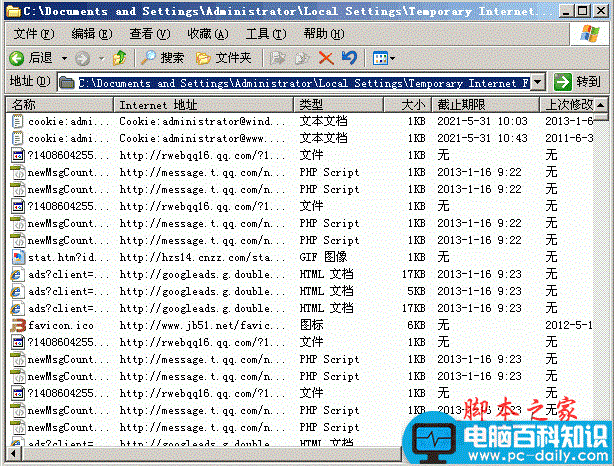
Task: Sort by 截止期限 column header
Action: tap(486, 105)
